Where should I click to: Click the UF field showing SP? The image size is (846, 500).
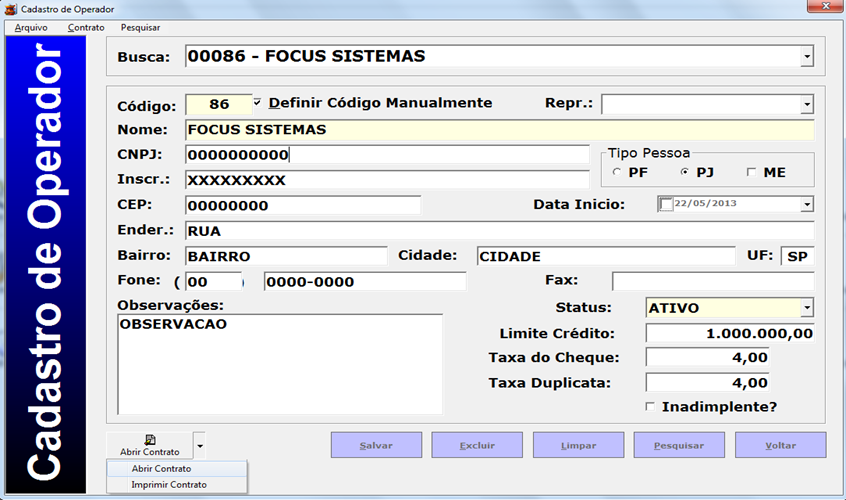pos(797,256)
